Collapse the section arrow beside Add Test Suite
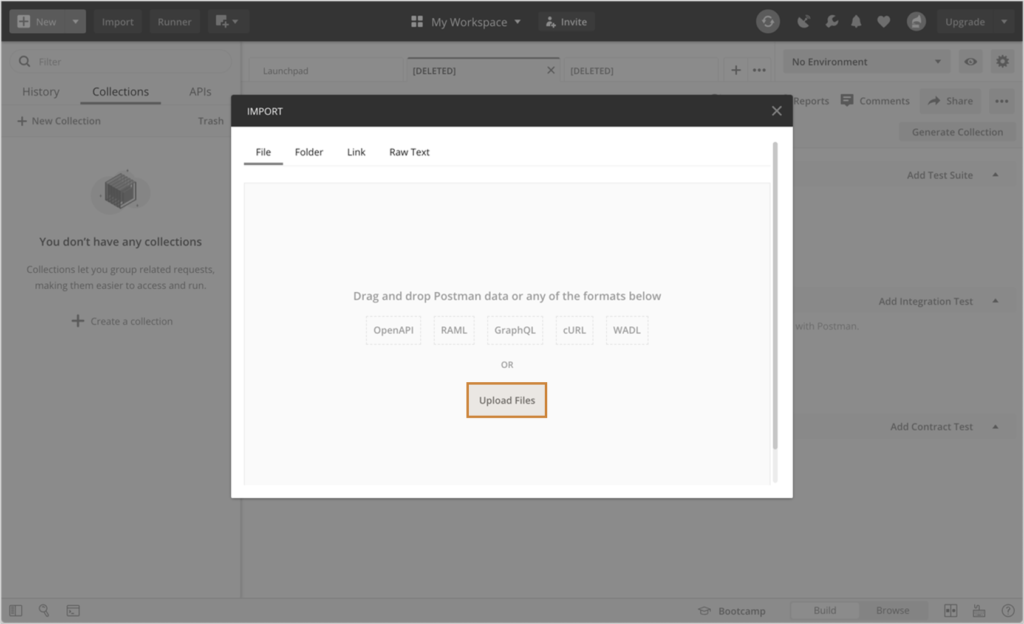Image resolution: width=1024 pixels, height=624 pixels. (995, 174)
